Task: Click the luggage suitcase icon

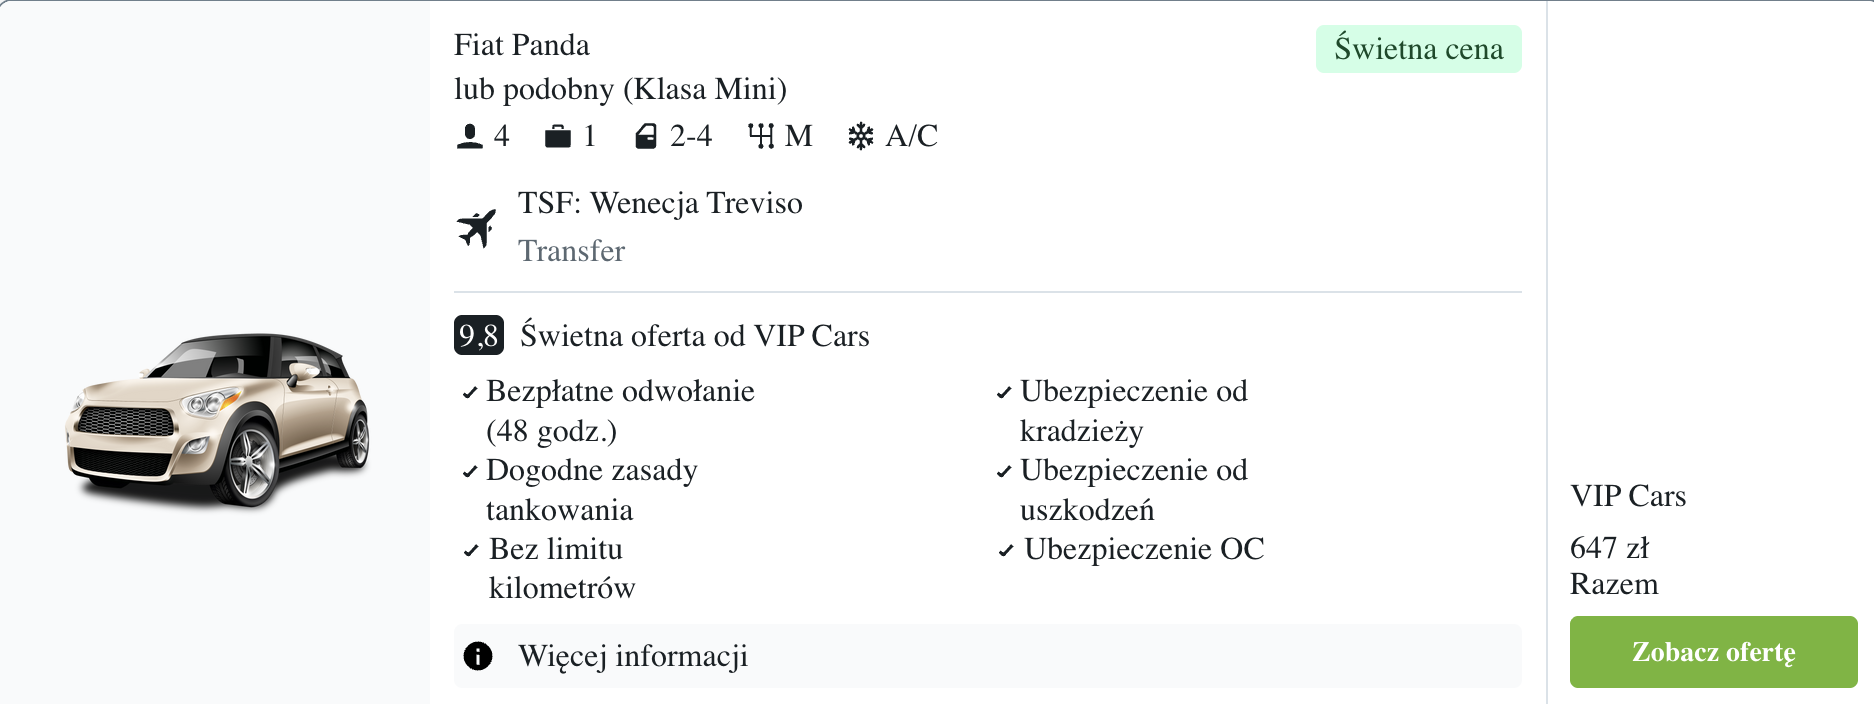Action: click(x=557, y=136)
